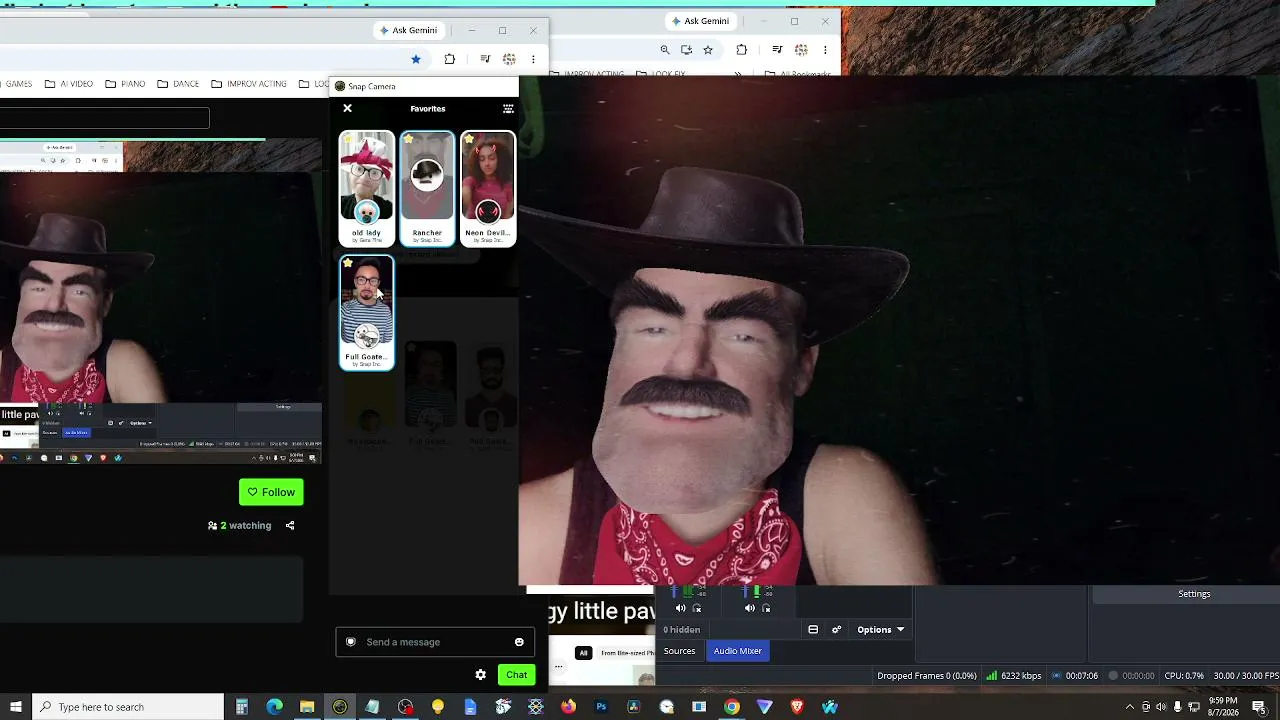The image size is (1280, 720).
Task: Open chat settings gear icon
Action: click(481, 675)
